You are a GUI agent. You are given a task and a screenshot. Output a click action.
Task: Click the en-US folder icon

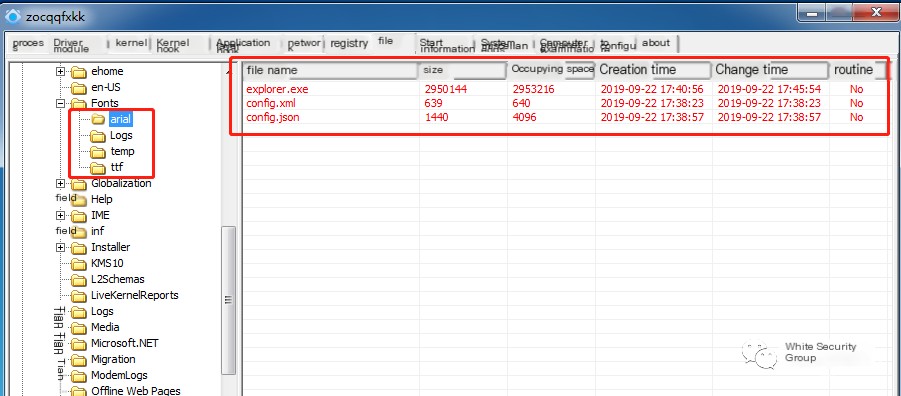point(78,88)
